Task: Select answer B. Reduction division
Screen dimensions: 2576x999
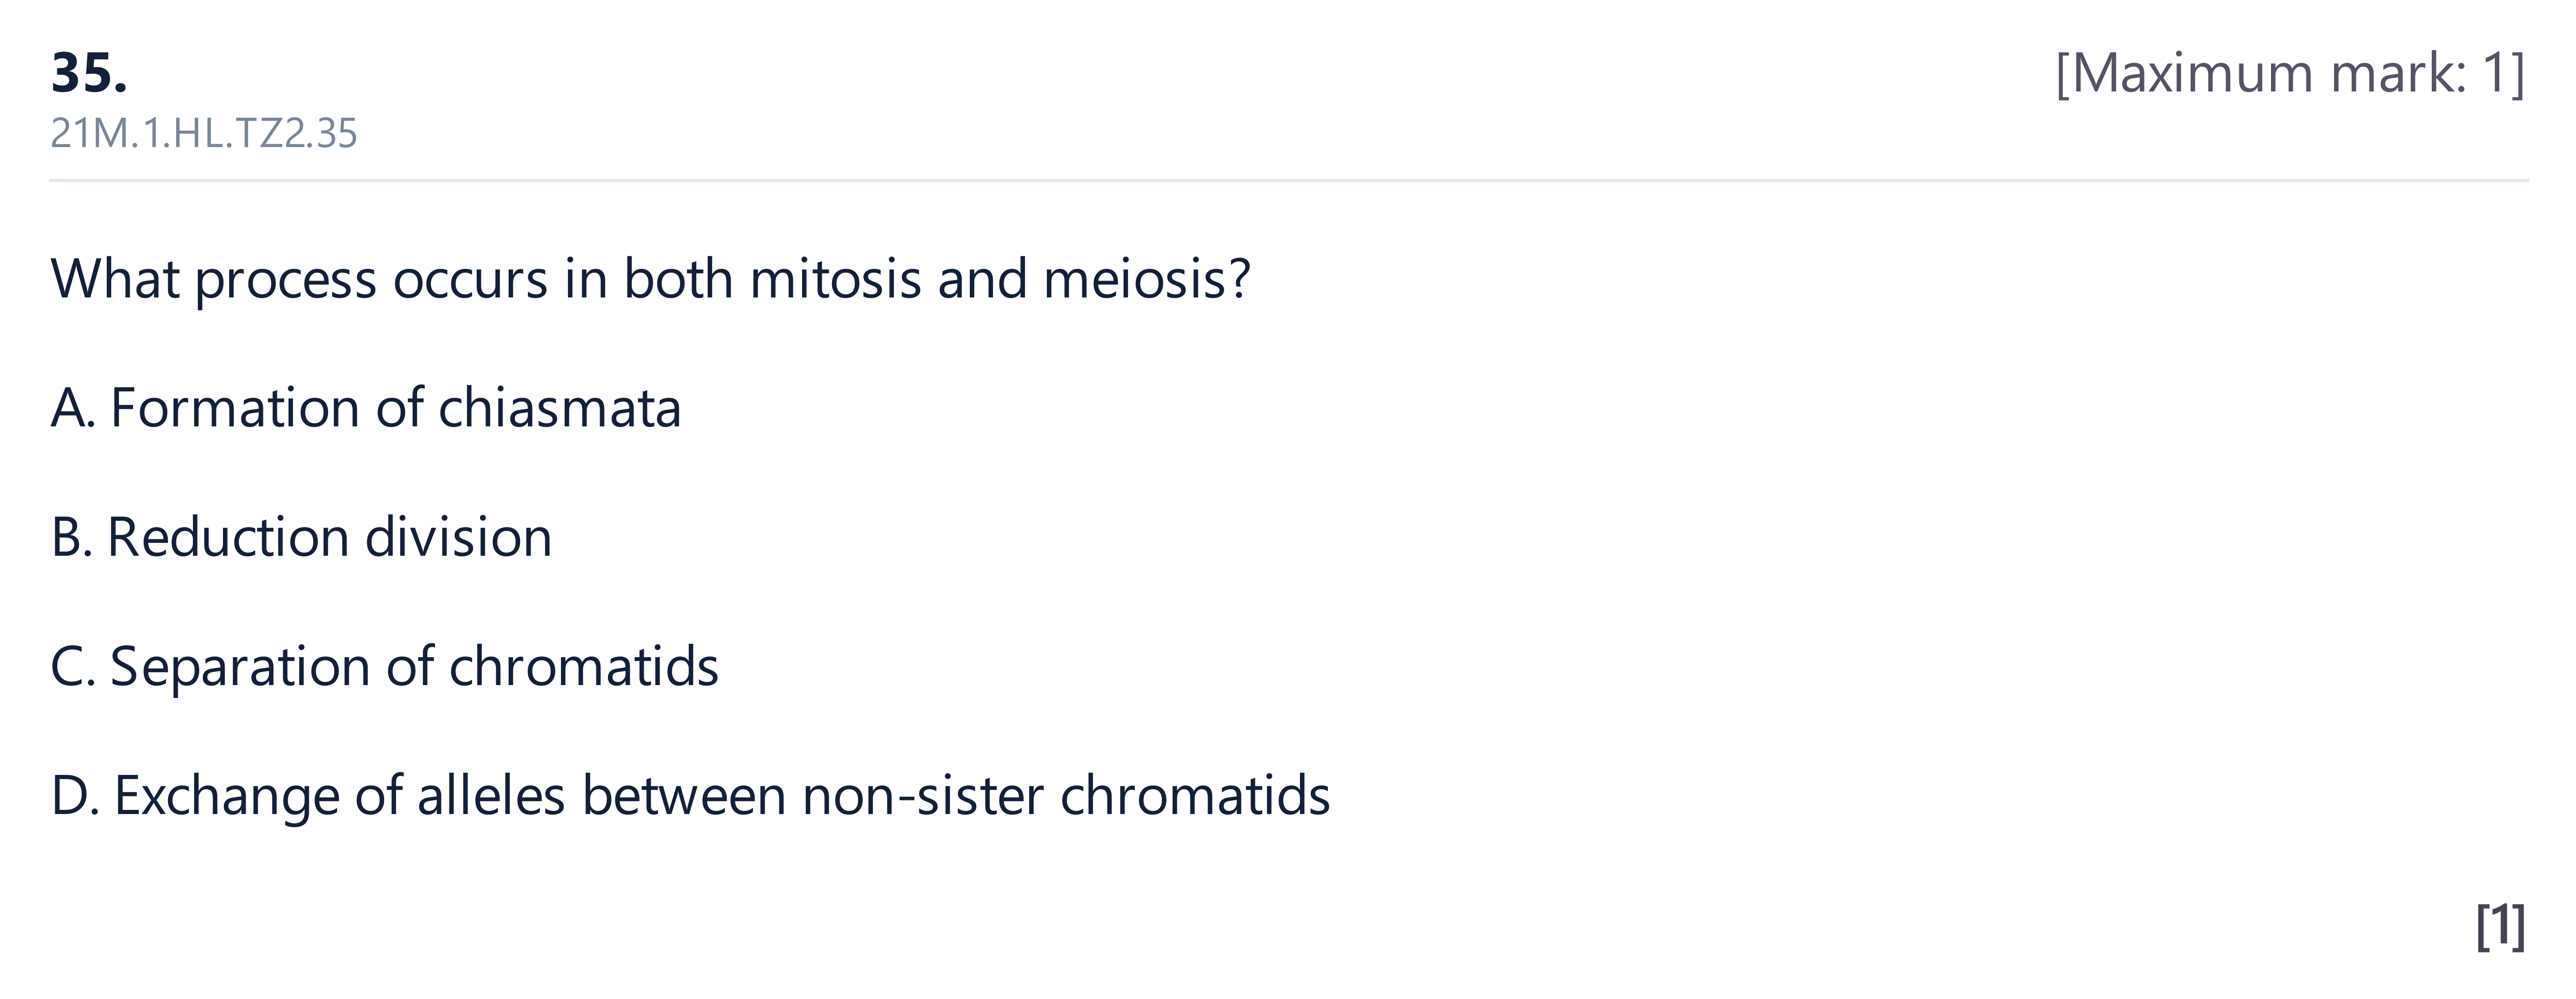Action: pos(301,537)
